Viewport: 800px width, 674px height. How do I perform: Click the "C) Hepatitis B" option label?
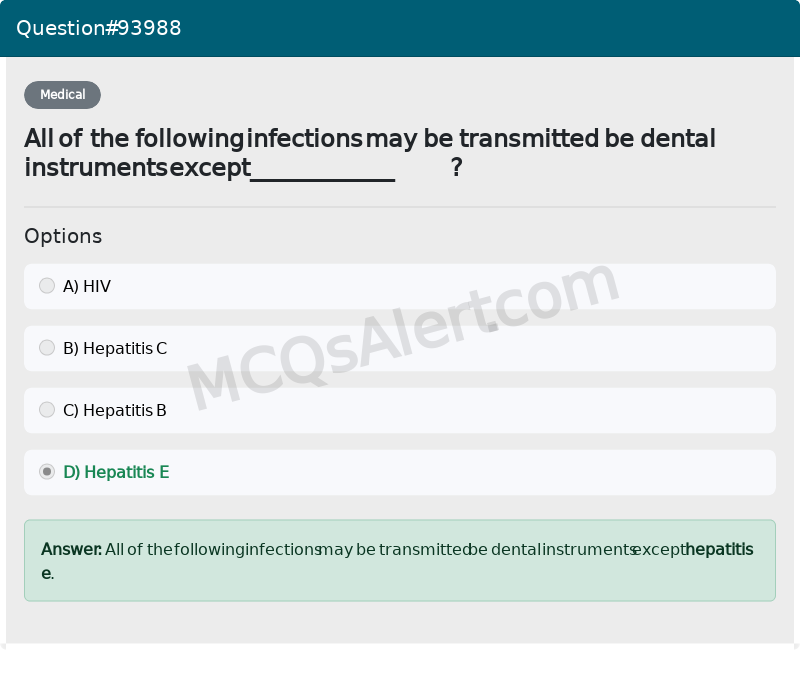coord(115,411)
